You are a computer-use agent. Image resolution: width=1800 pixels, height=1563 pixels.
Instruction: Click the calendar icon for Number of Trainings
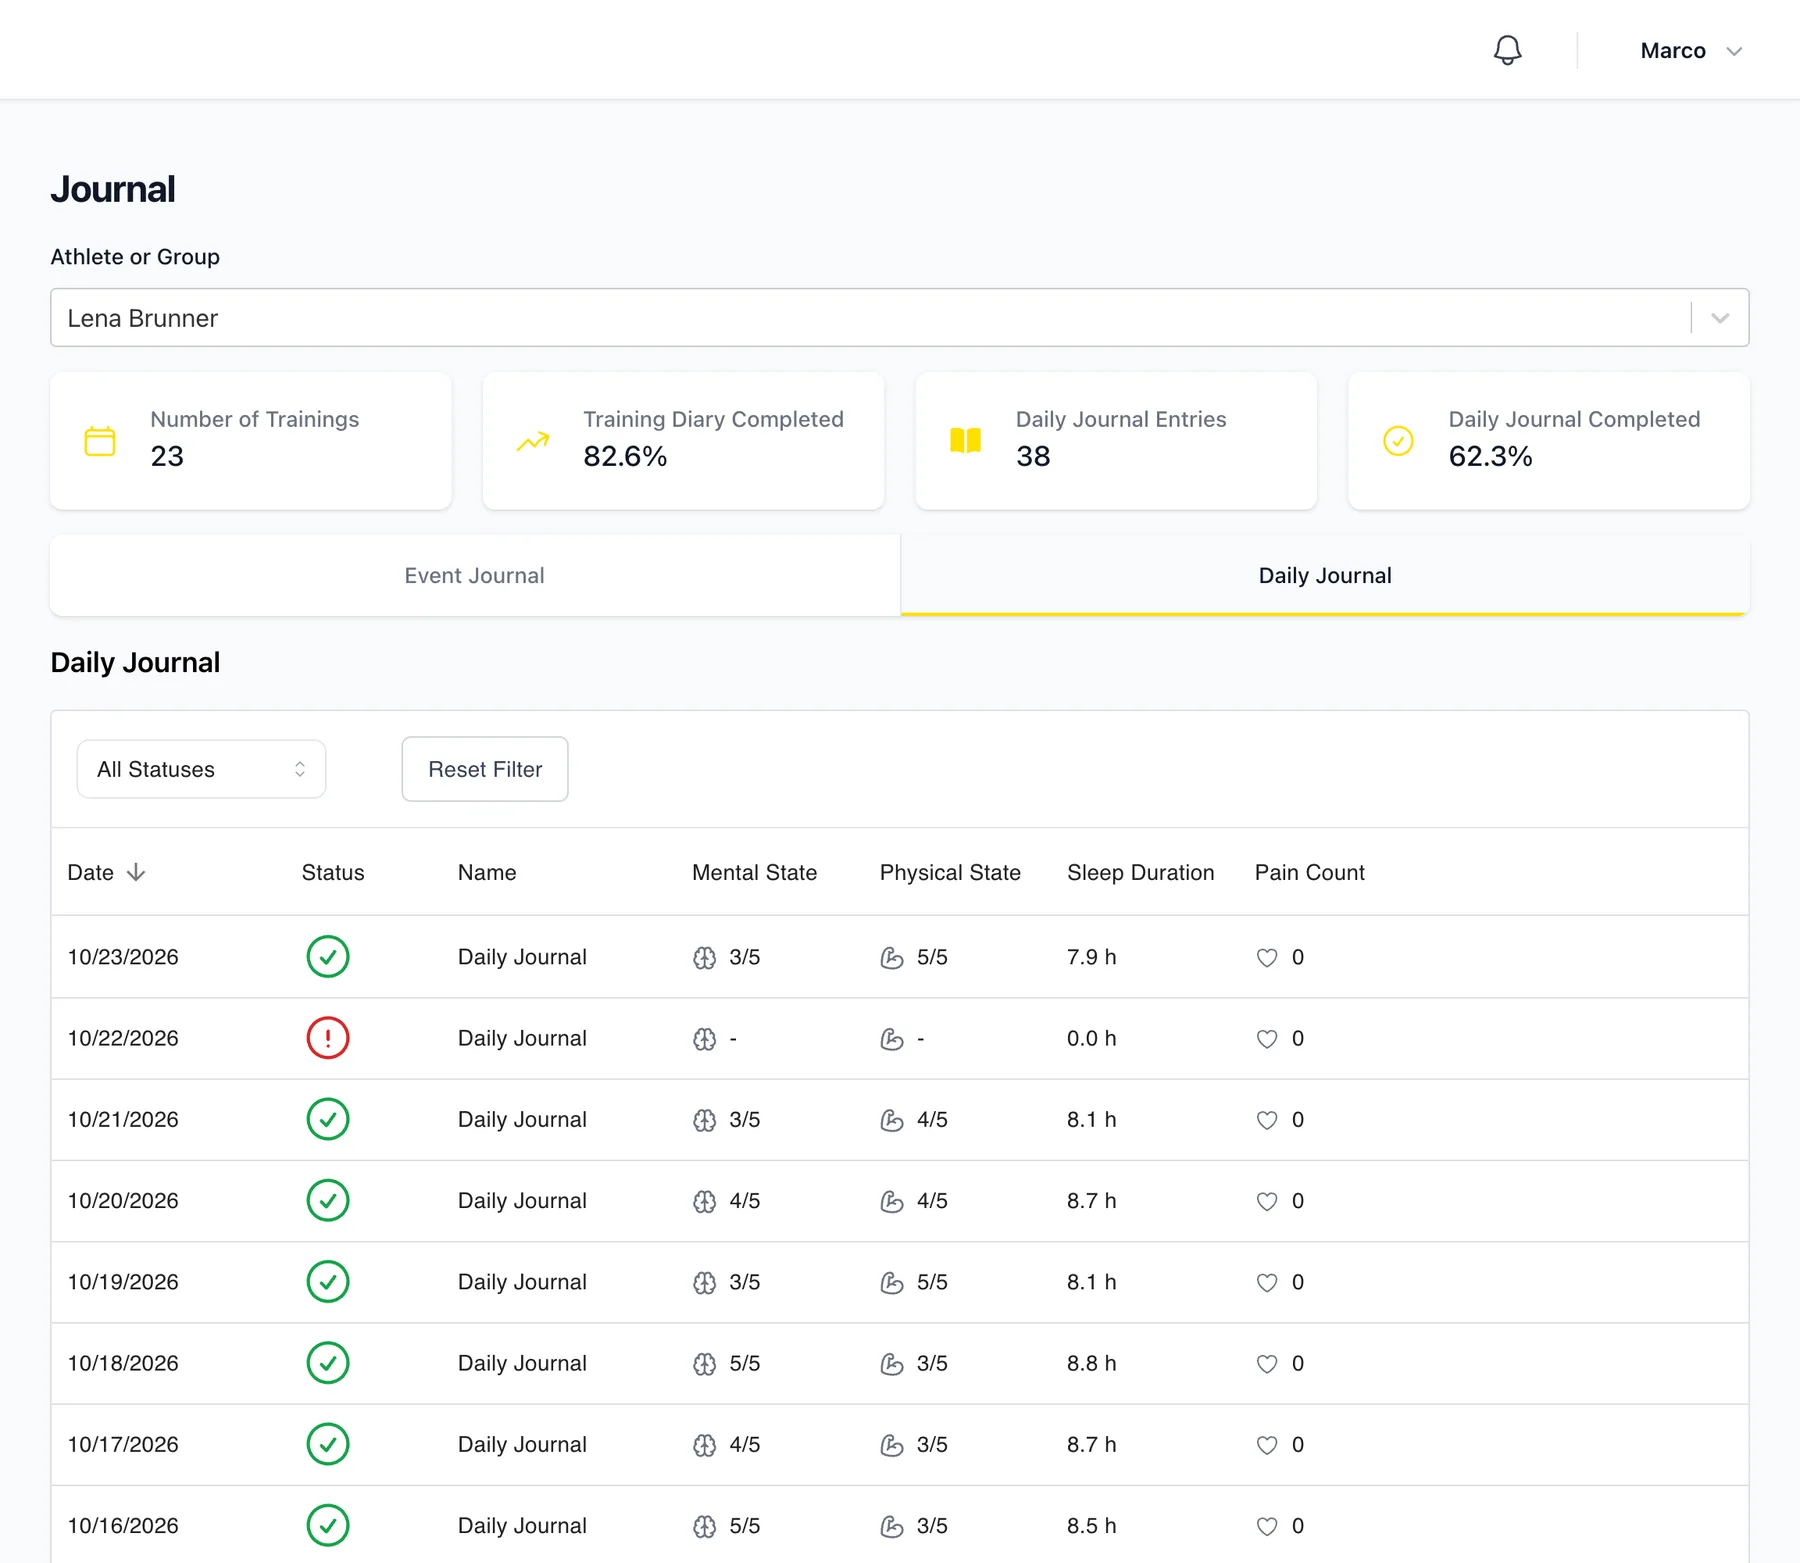point(100,441)
